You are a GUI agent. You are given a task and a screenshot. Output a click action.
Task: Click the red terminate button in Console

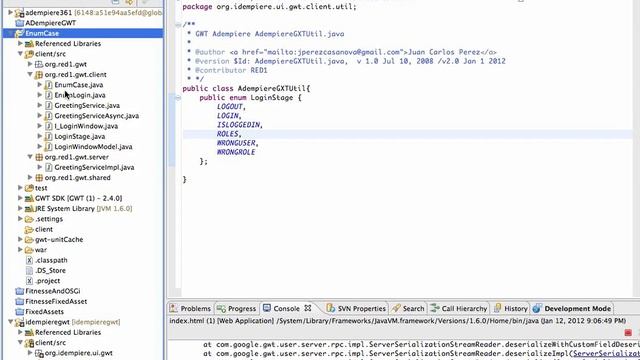click(x=628, y=333)
